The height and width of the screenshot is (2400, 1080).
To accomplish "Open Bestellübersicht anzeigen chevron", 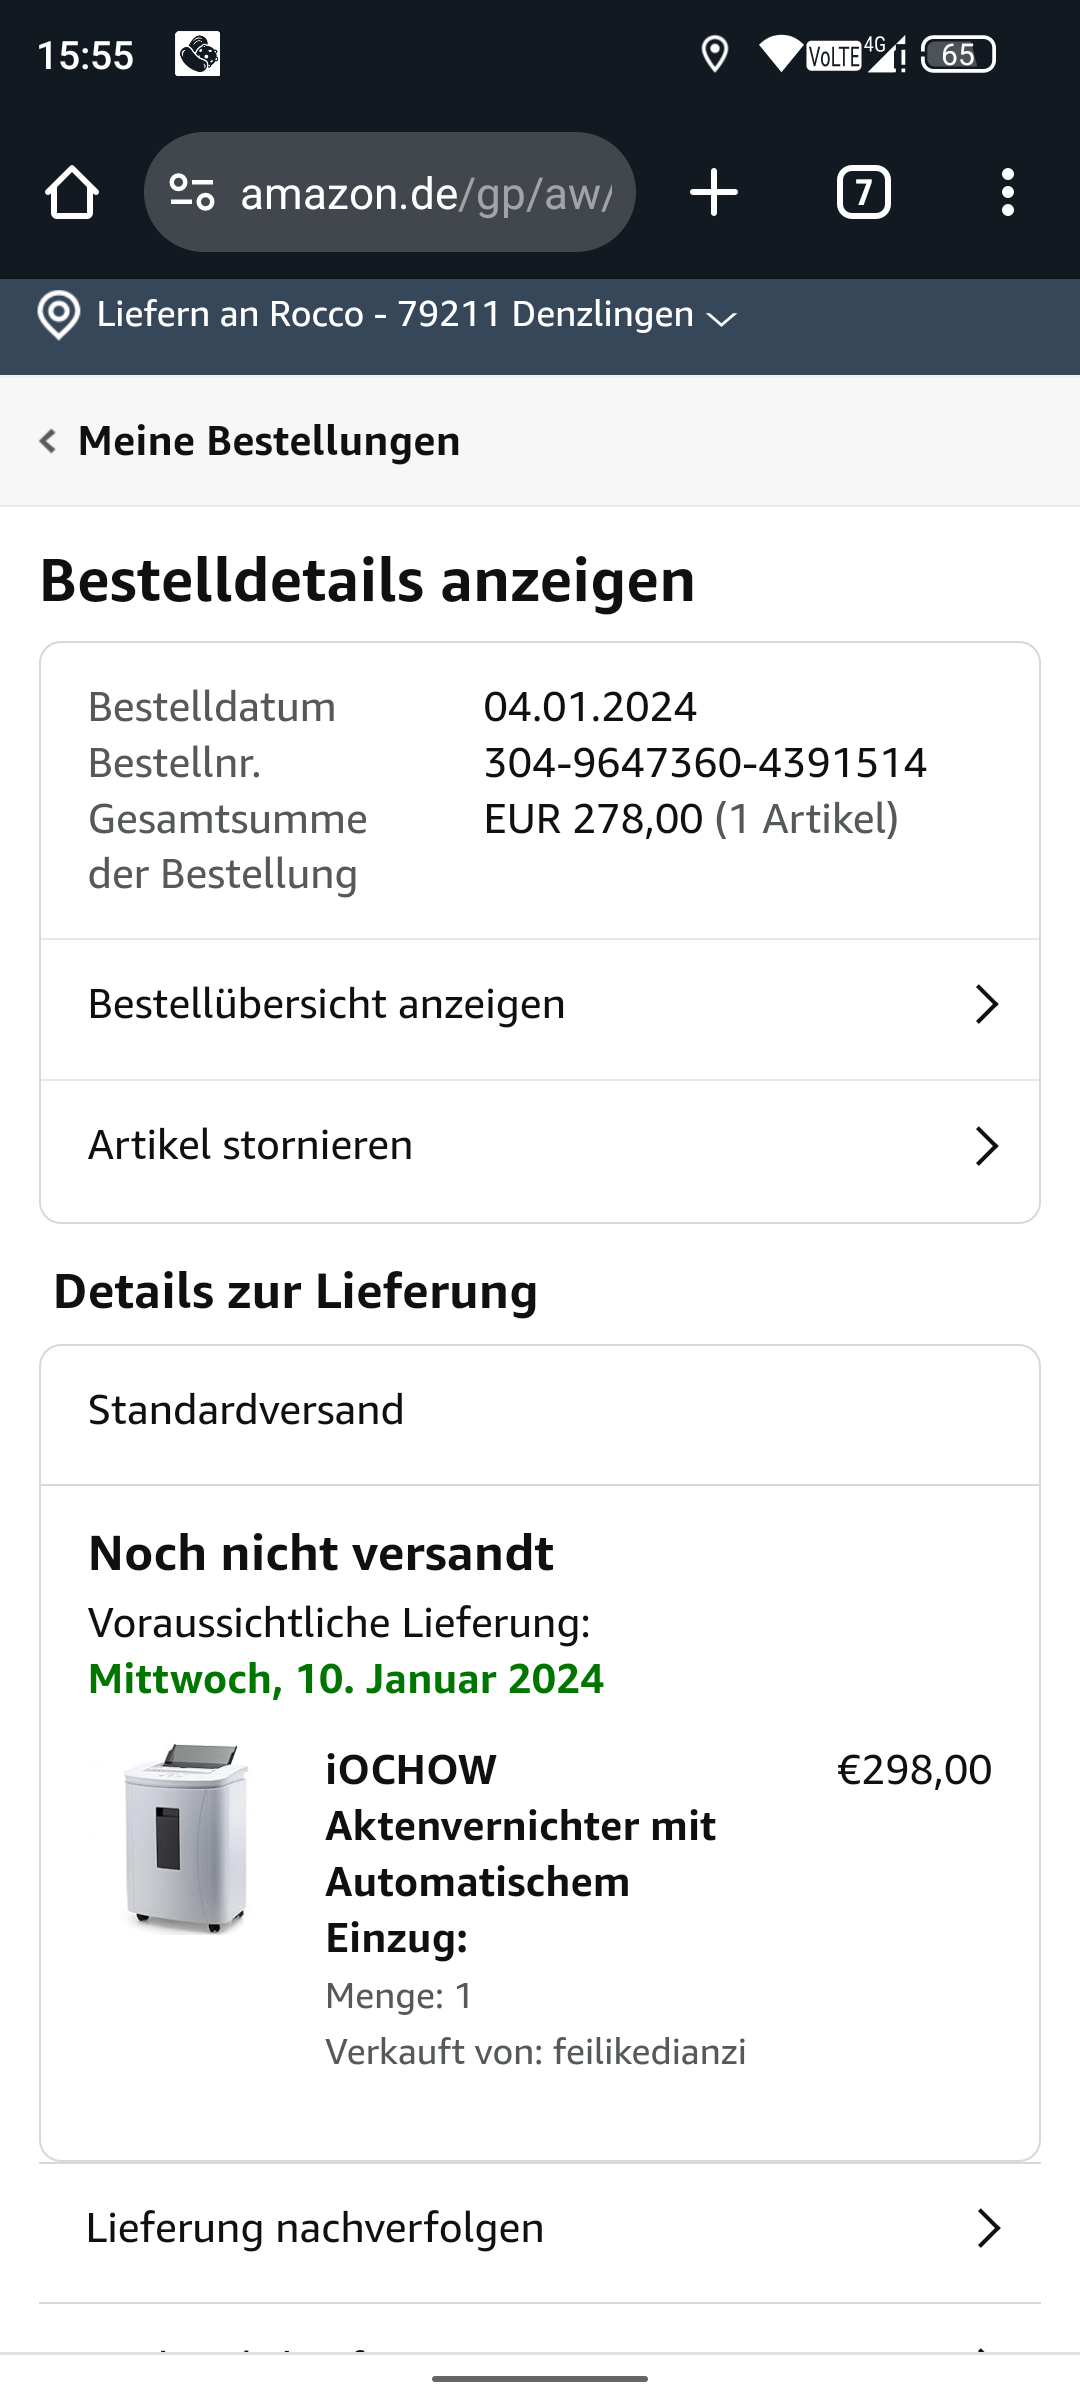I will (986, 1005).
